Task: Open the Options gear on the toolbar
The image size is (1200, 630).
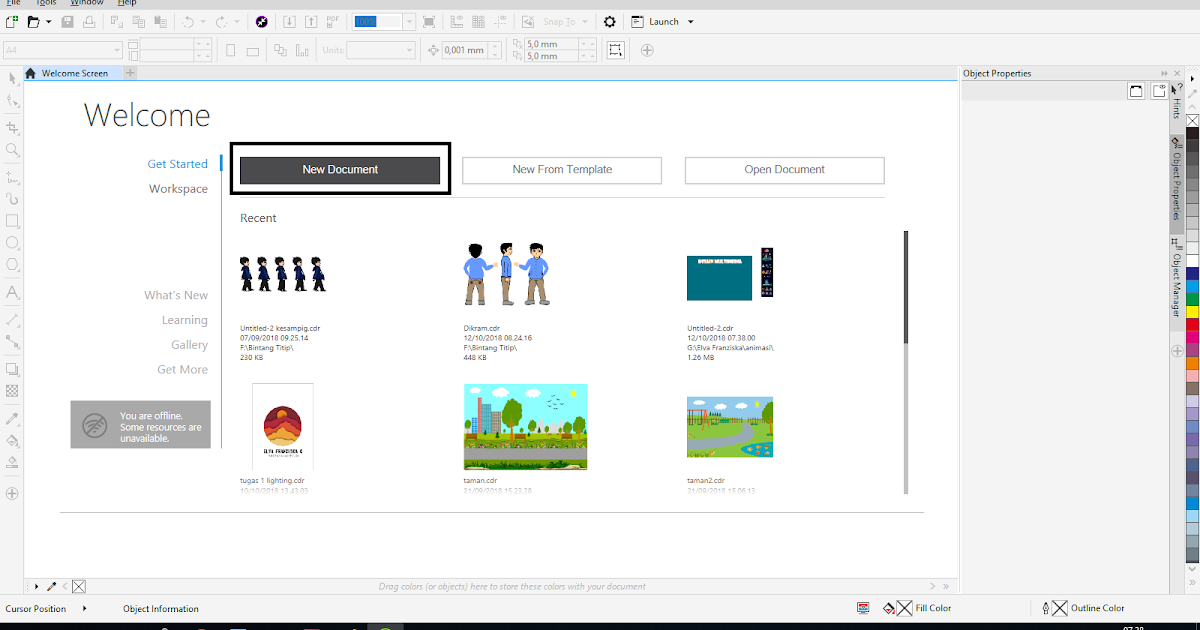Action: pyautogui.click(x=608, y=21)
